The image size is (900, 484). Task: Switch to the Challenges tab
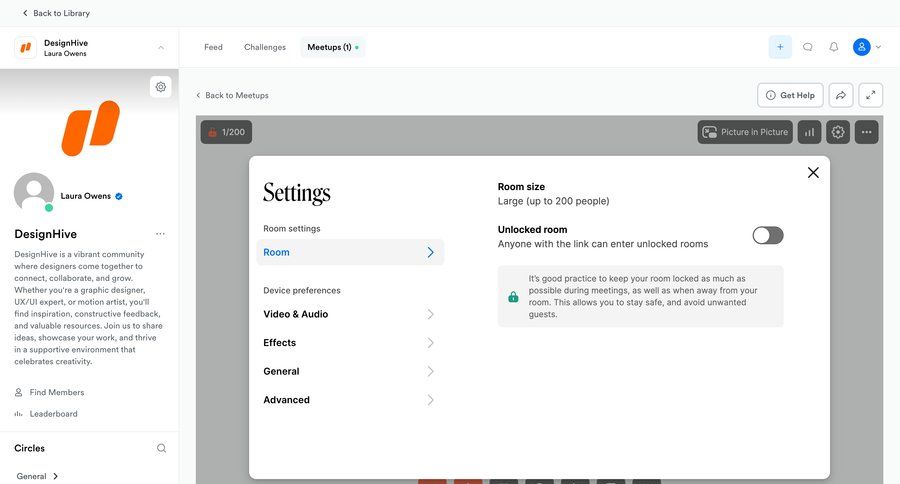tap(265, 47)
